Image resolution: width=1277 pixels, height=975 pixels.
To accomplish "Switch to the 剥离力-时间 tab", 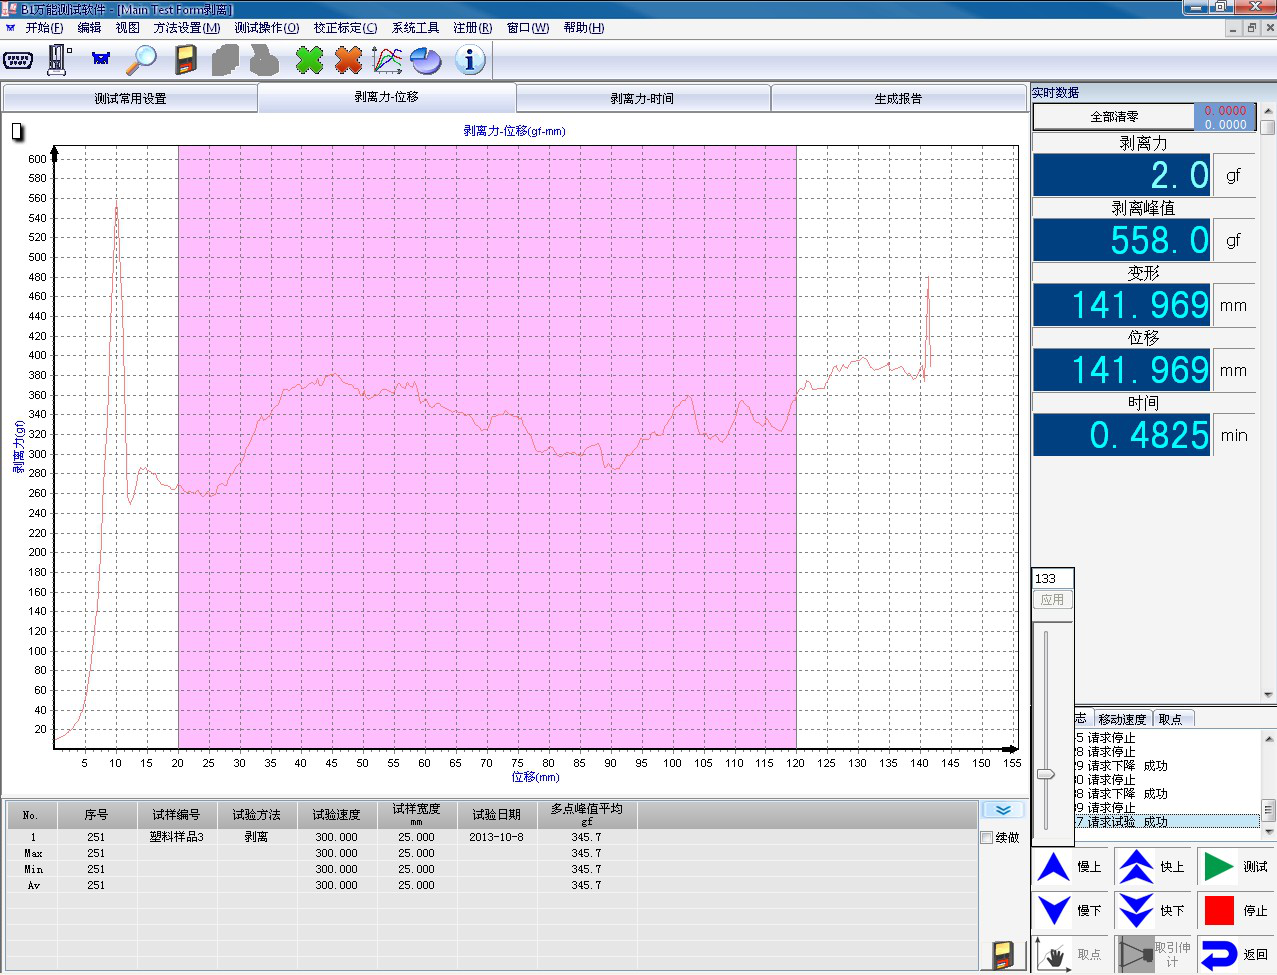I will pyautogui.click(x=642, y=99).
